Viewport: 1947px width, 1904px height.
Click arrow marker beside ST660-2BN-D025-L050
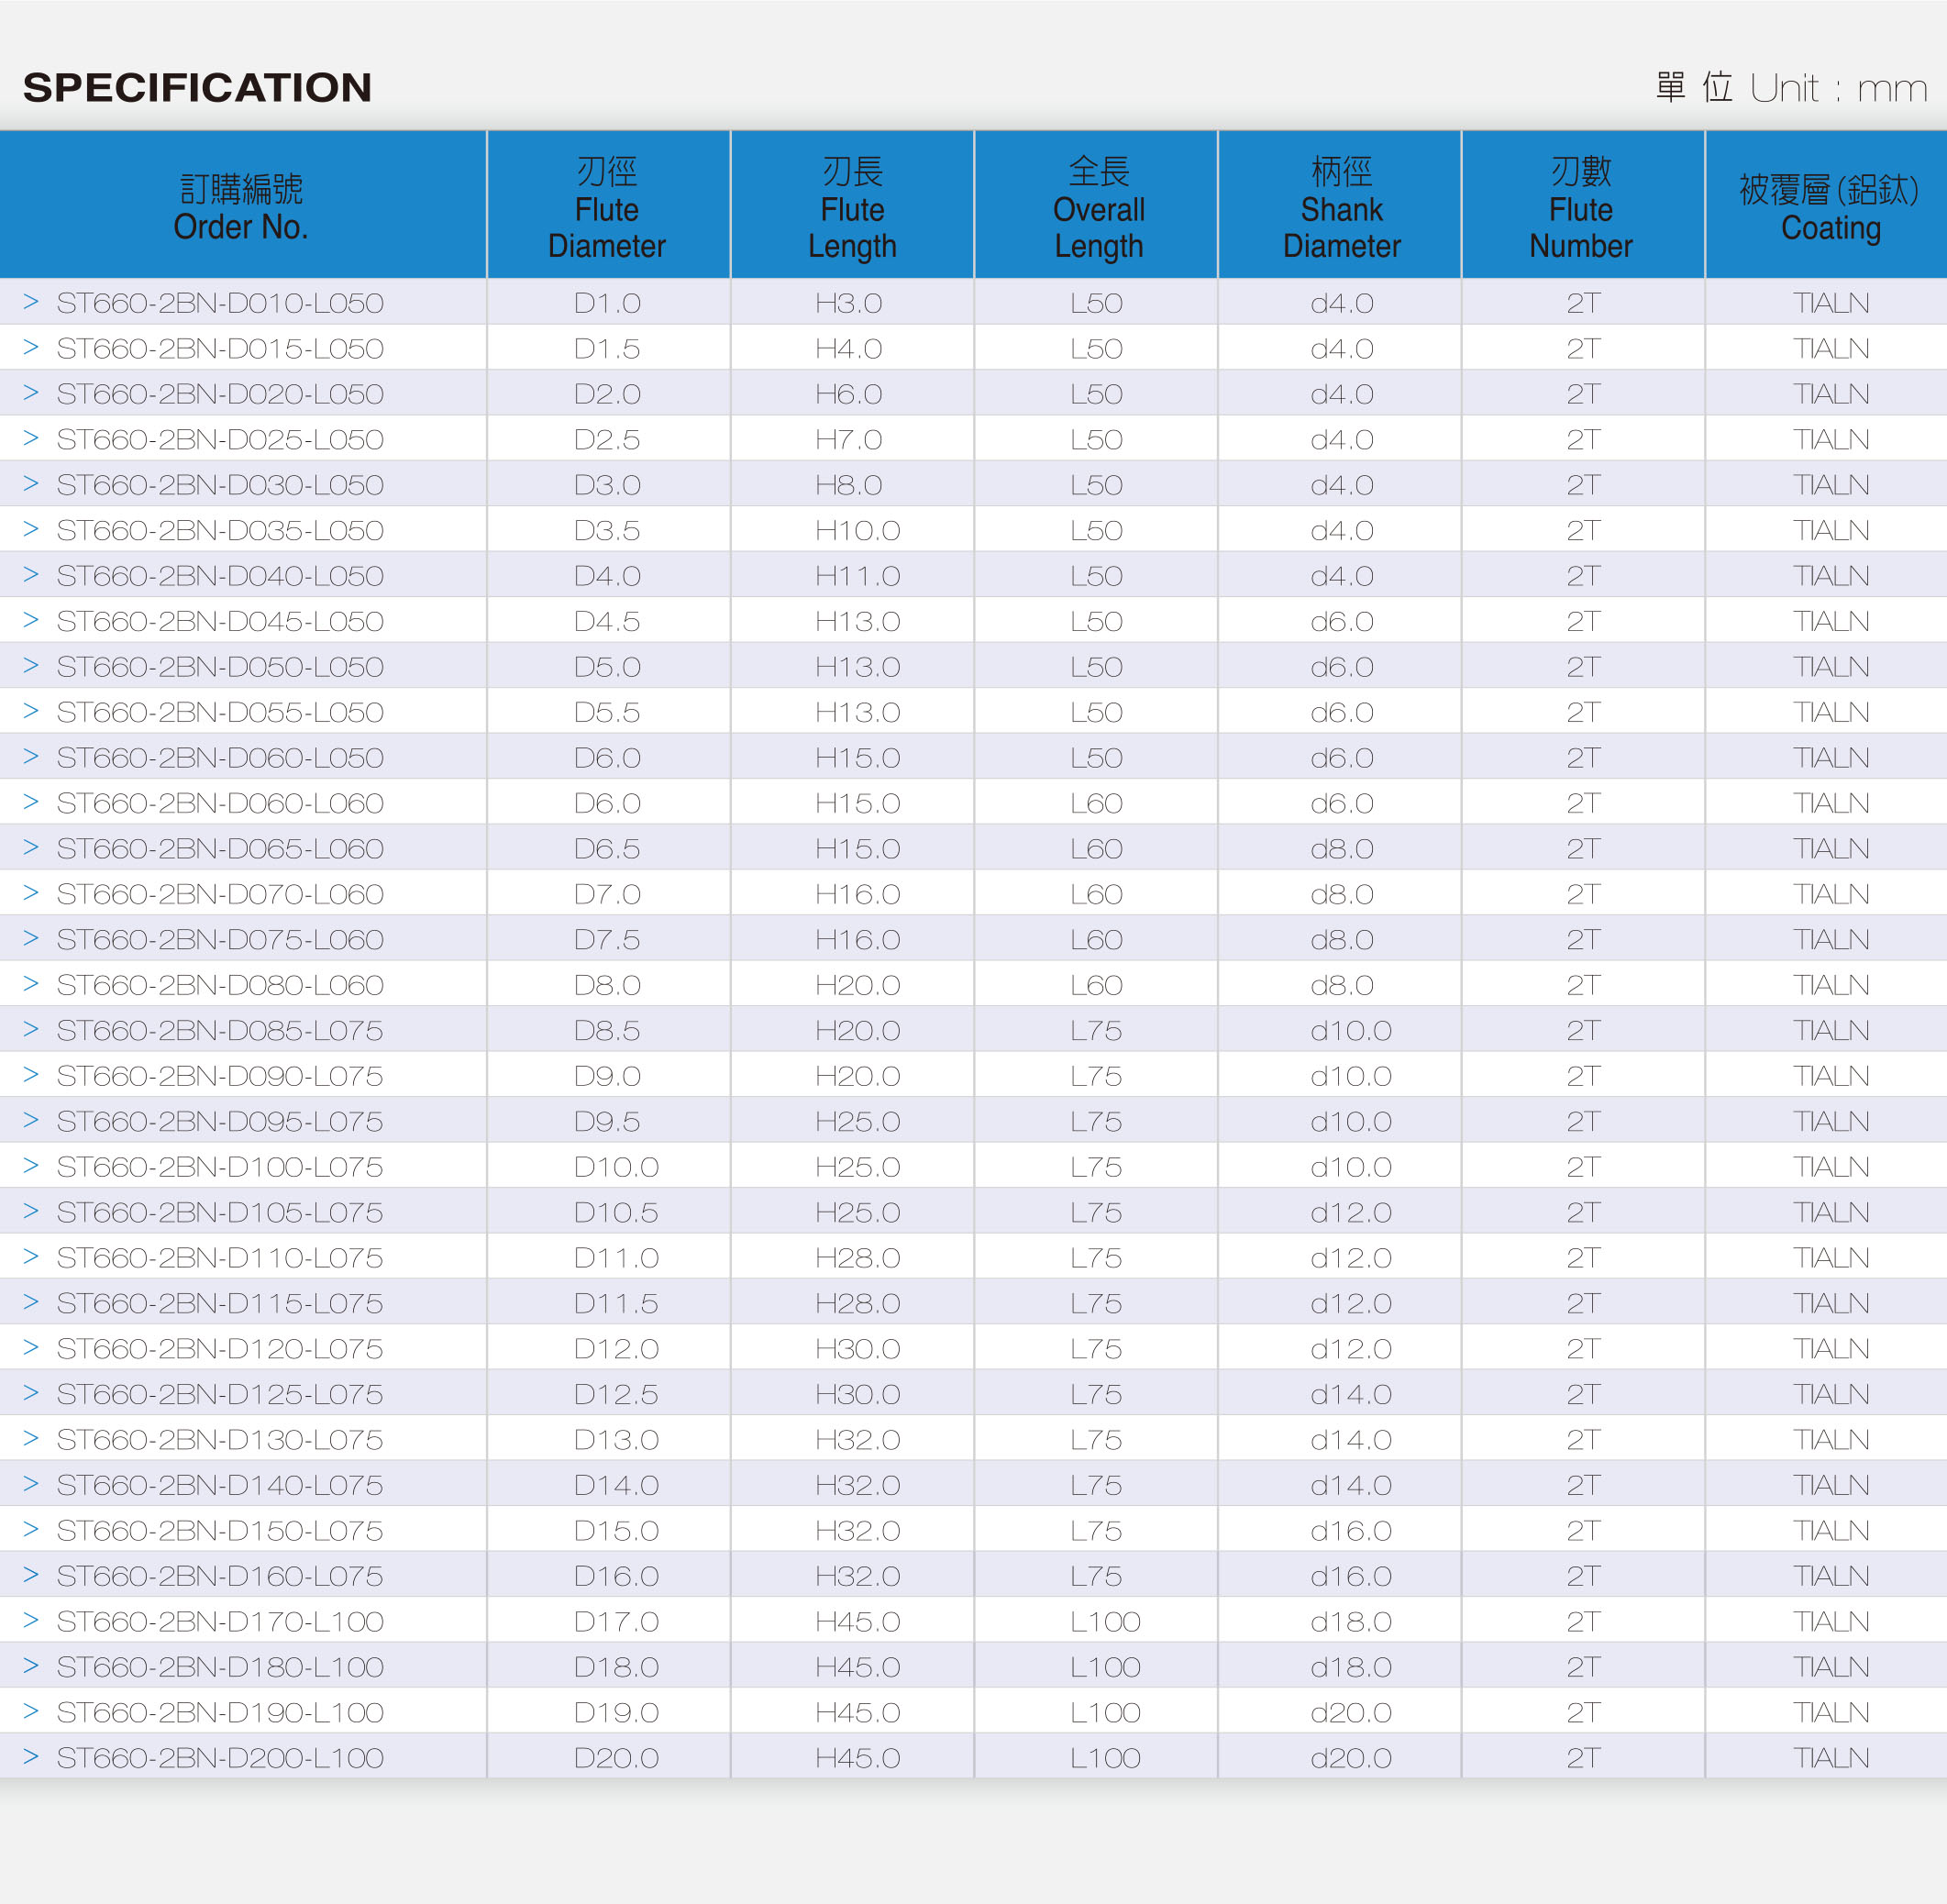pyautogui.click(x=31, y=438)
